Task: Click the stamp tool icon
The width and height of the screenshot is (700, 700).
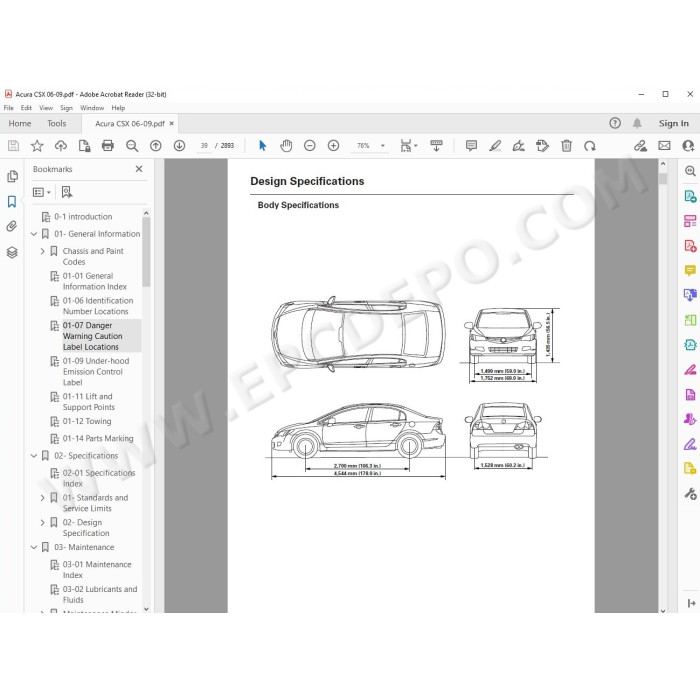Action: click(542, 146)
